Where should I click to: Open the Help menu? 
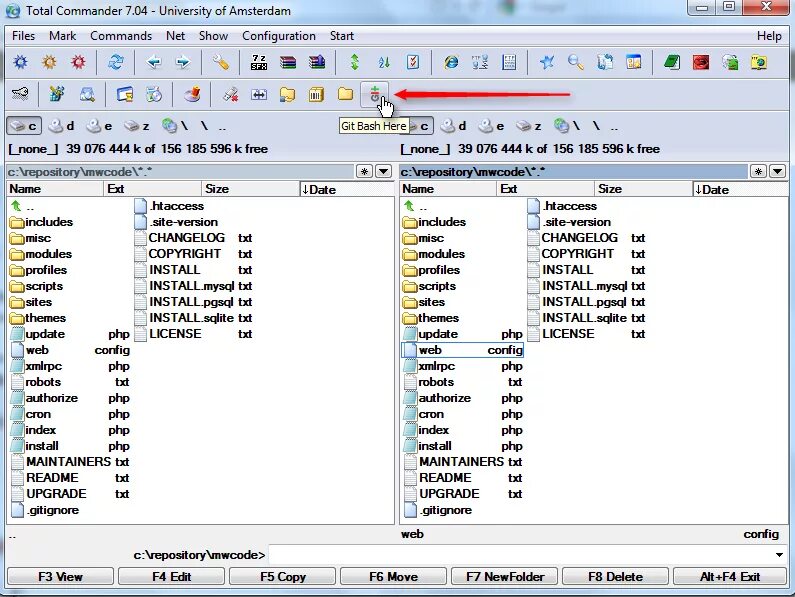(769, 36)
